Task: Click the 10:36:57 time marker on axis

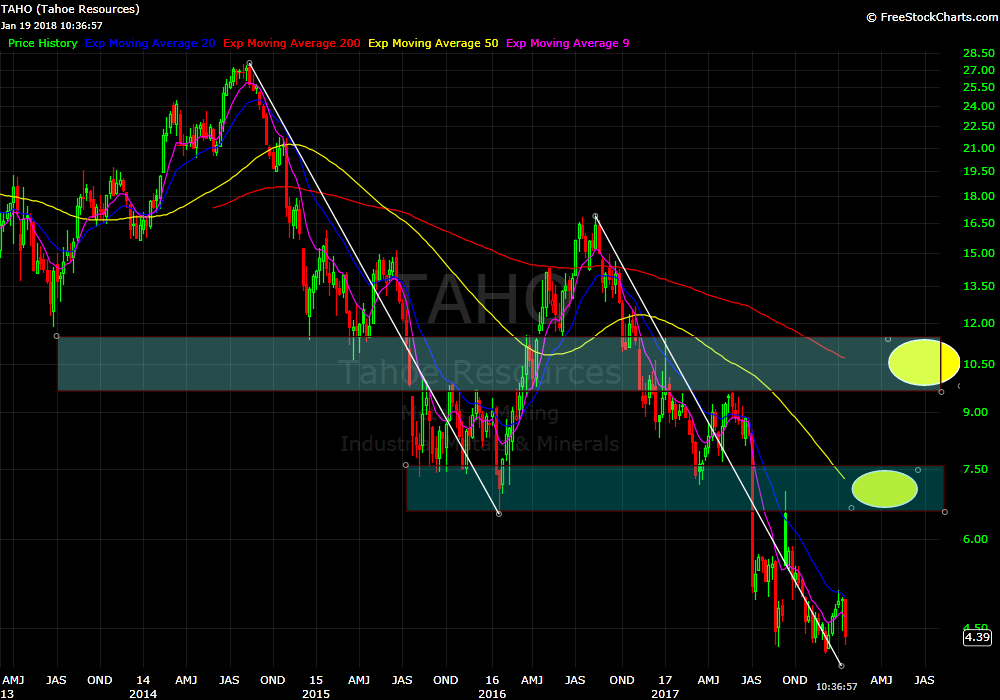Action: [x=837, y=687]
